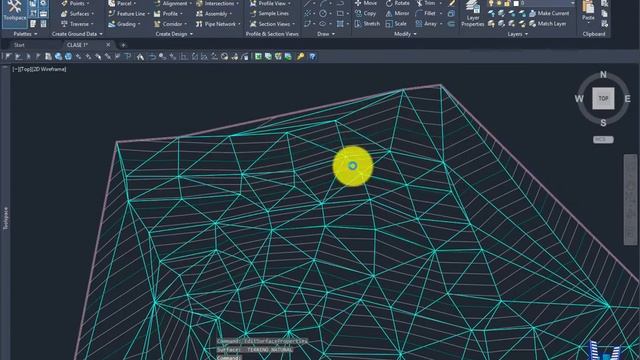Select the Traverse tool

coord(76,24)
